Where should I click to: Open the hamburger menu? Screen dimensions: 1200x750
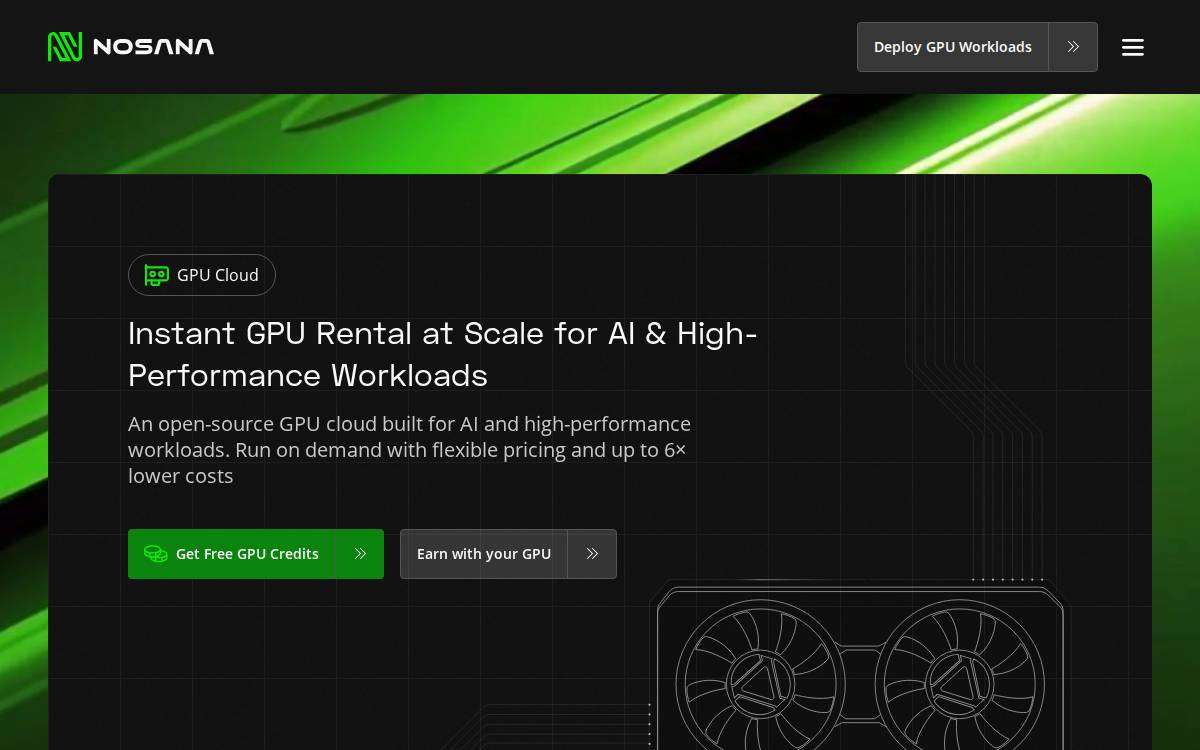click(1133, 47)
